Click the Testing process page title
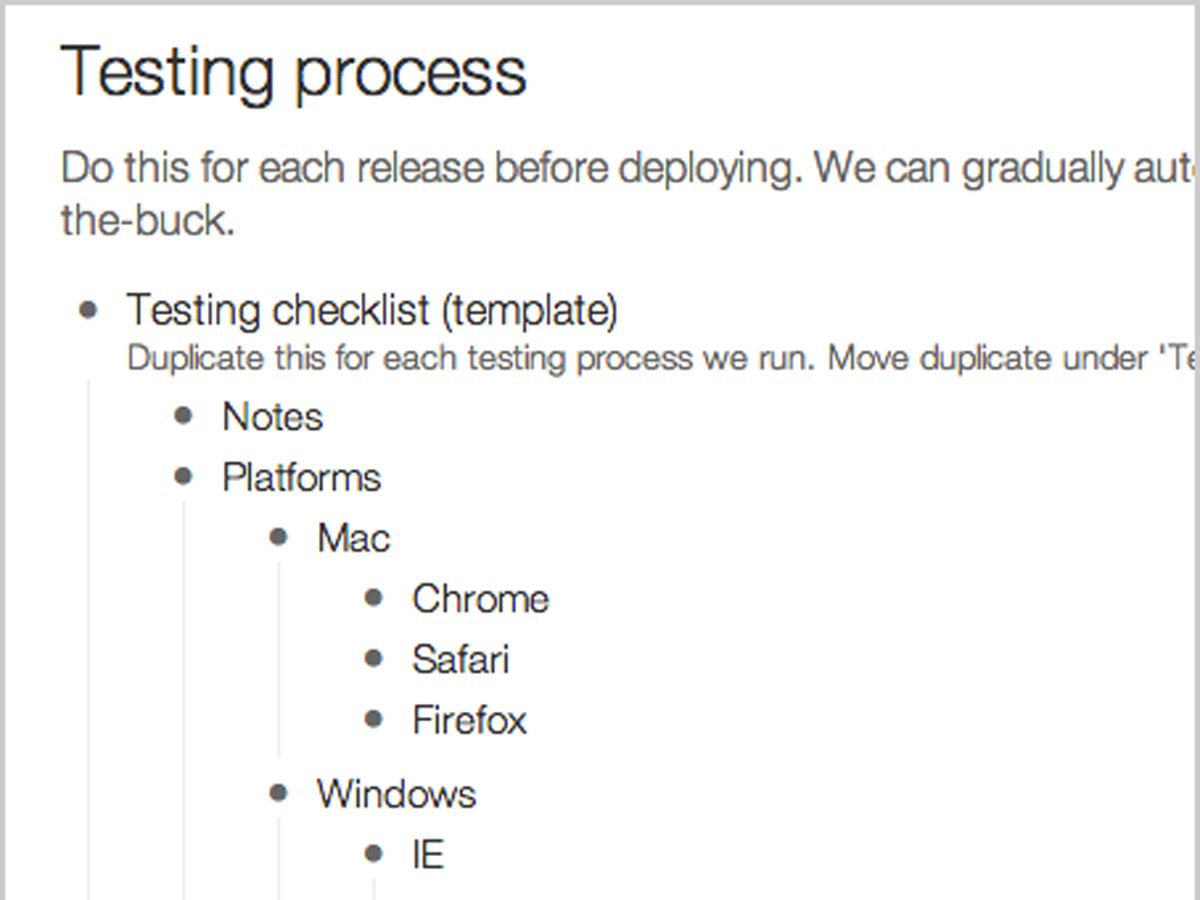 (294, 72)
